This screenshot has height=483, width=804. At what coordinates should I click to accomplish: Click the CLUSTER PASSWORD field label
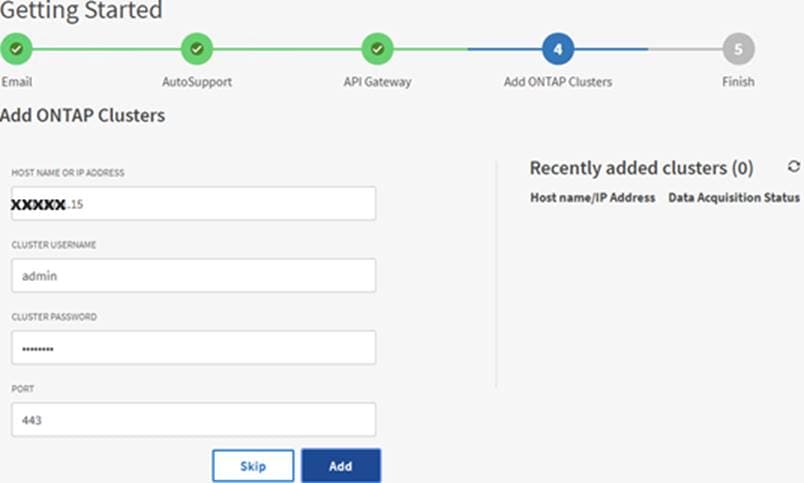54,316
